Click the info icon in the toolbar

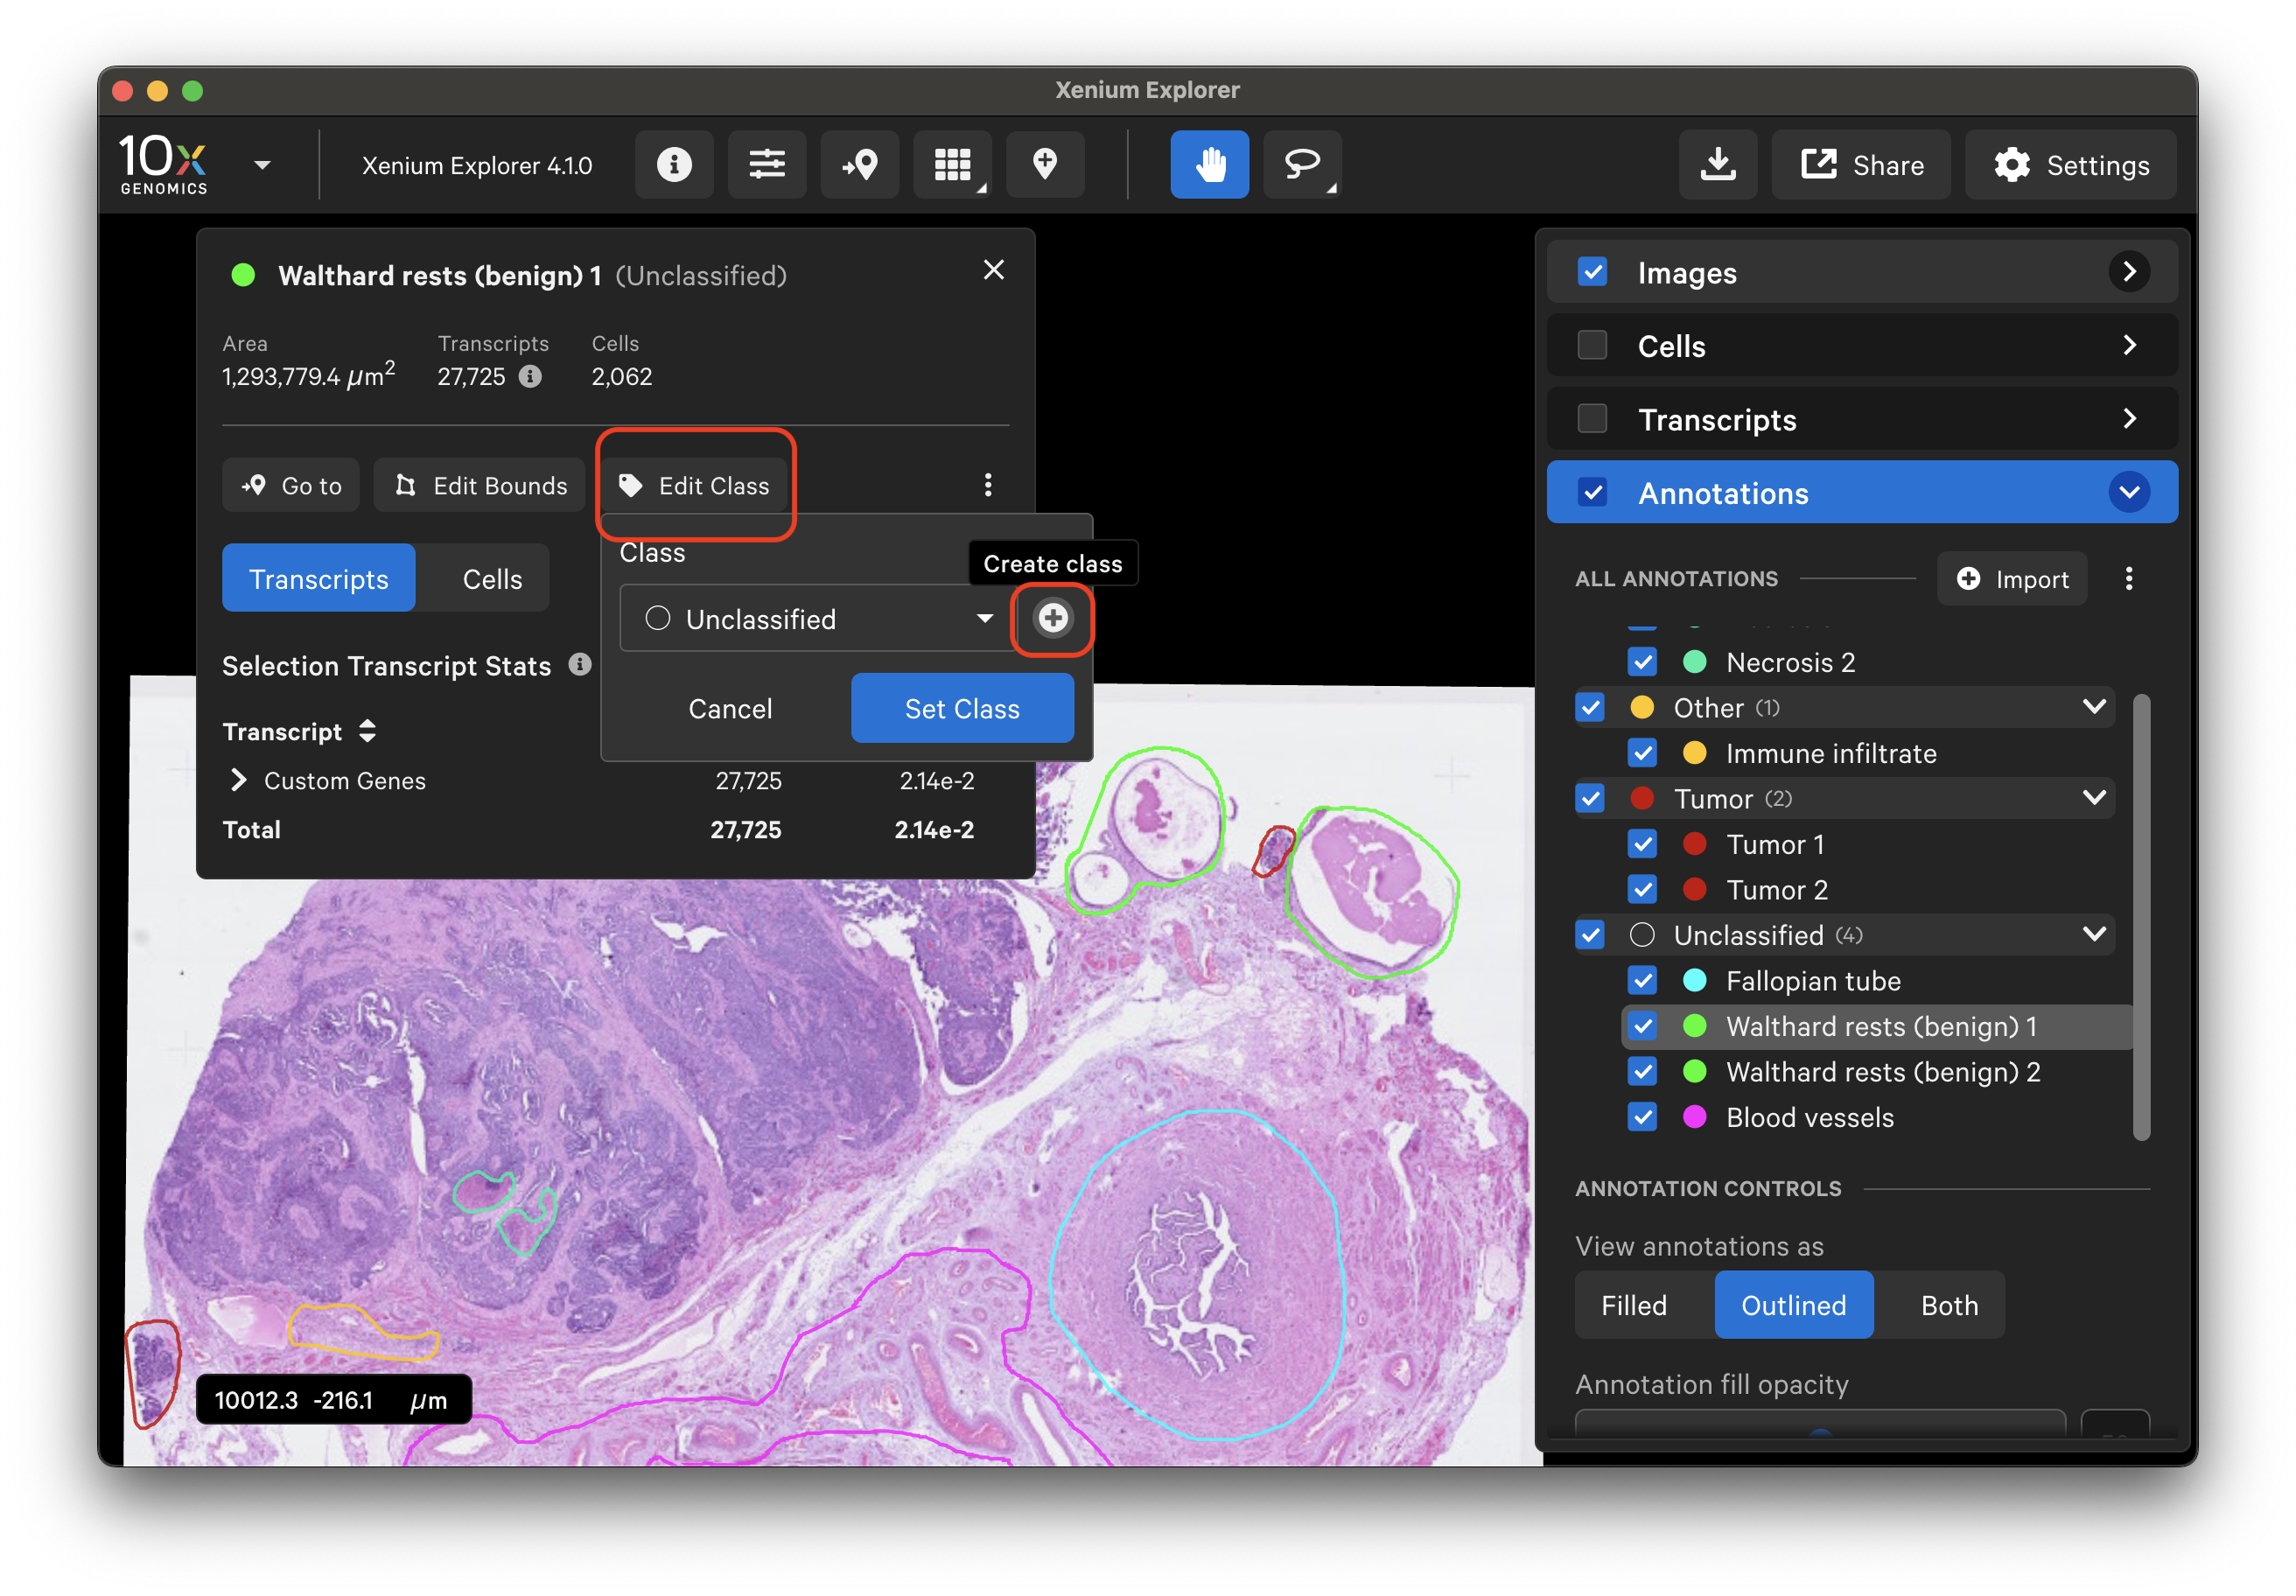(674, 165)
